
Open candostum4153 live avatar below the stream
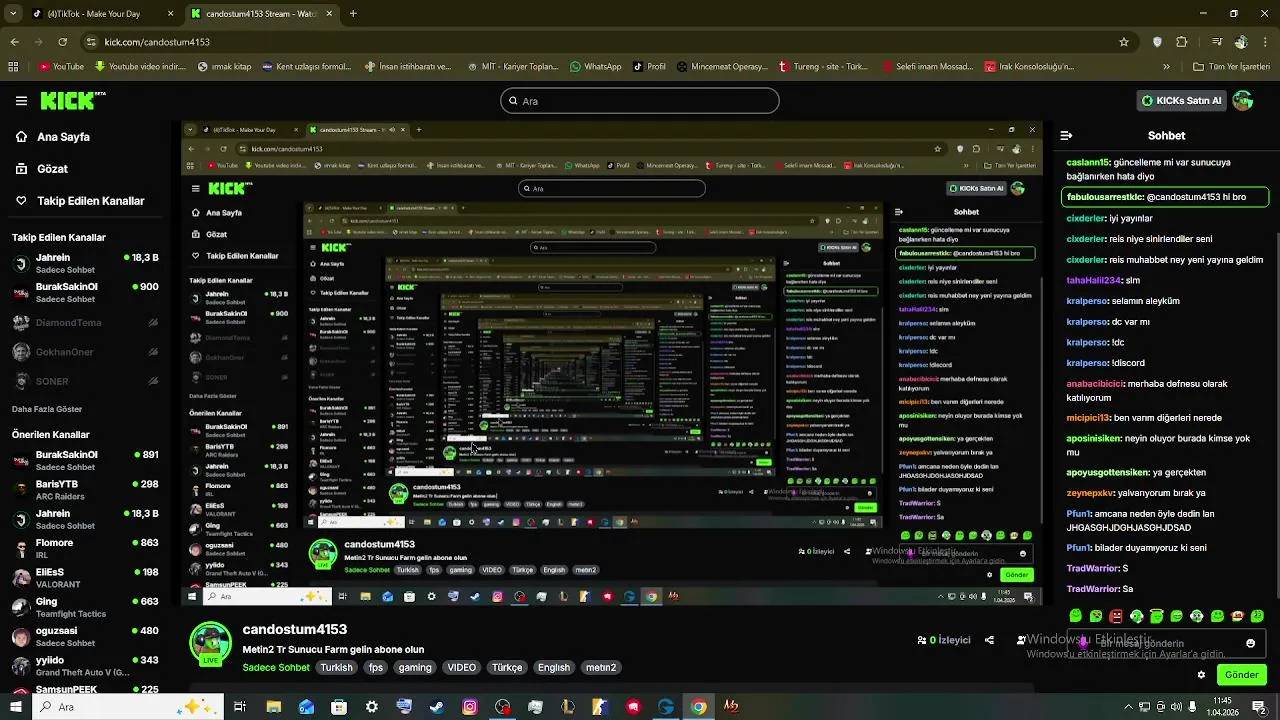(x=211, y=644)
